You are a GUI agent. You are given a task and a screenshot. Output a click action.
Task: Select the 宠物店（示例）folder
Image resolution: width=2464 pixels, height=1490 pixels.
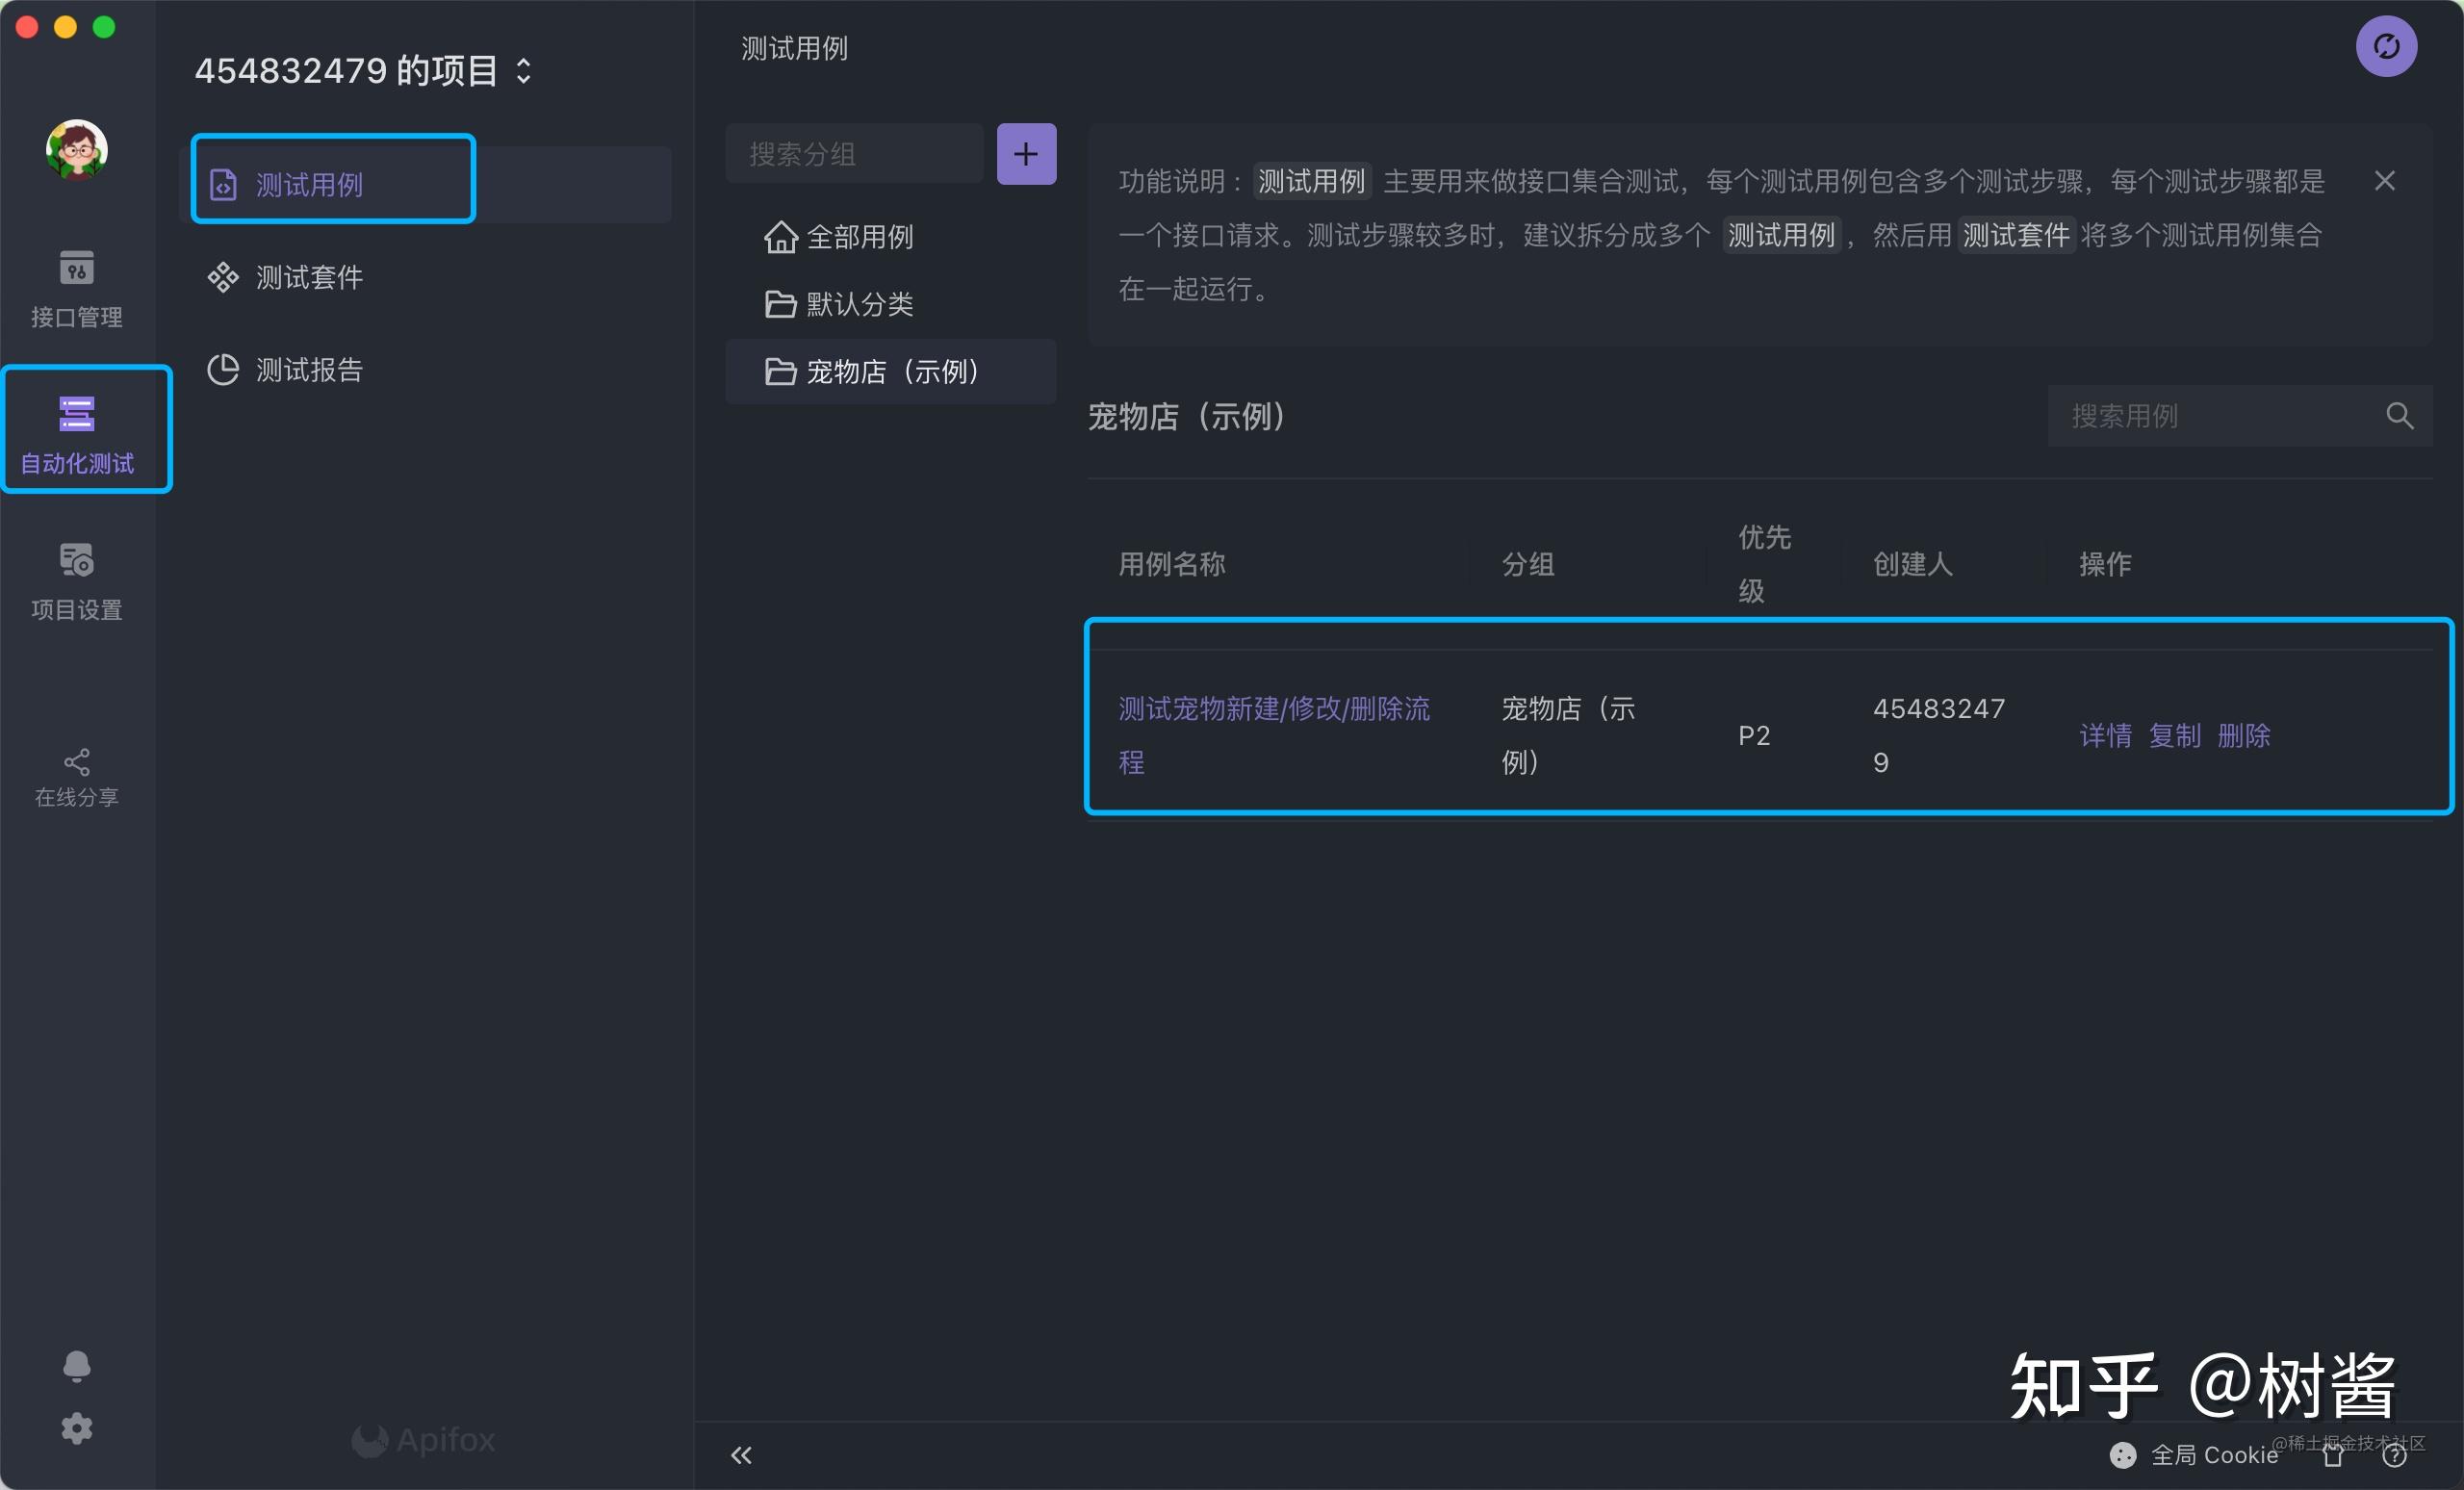pos(890,372)
